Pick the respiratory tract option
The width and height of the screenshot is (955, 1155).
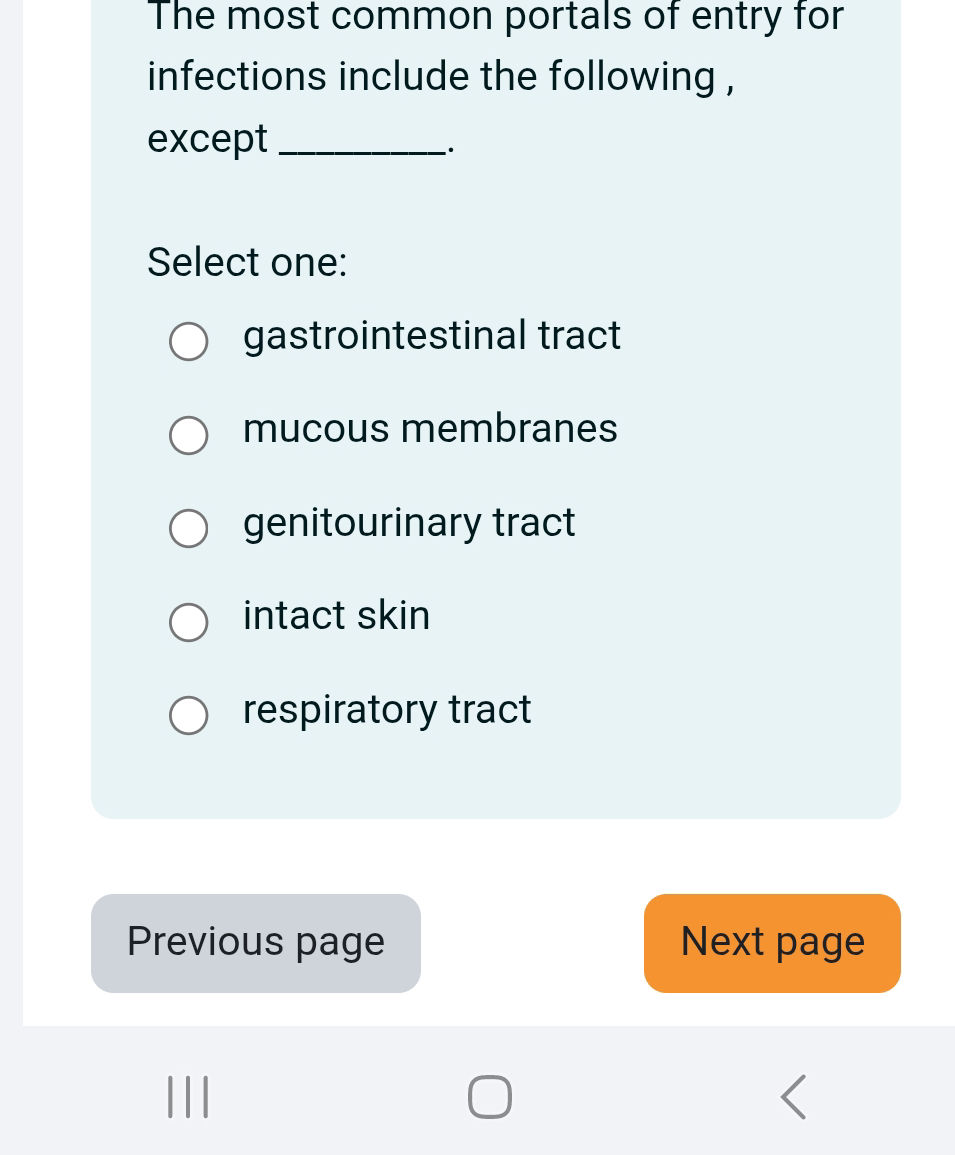(188, 715)
